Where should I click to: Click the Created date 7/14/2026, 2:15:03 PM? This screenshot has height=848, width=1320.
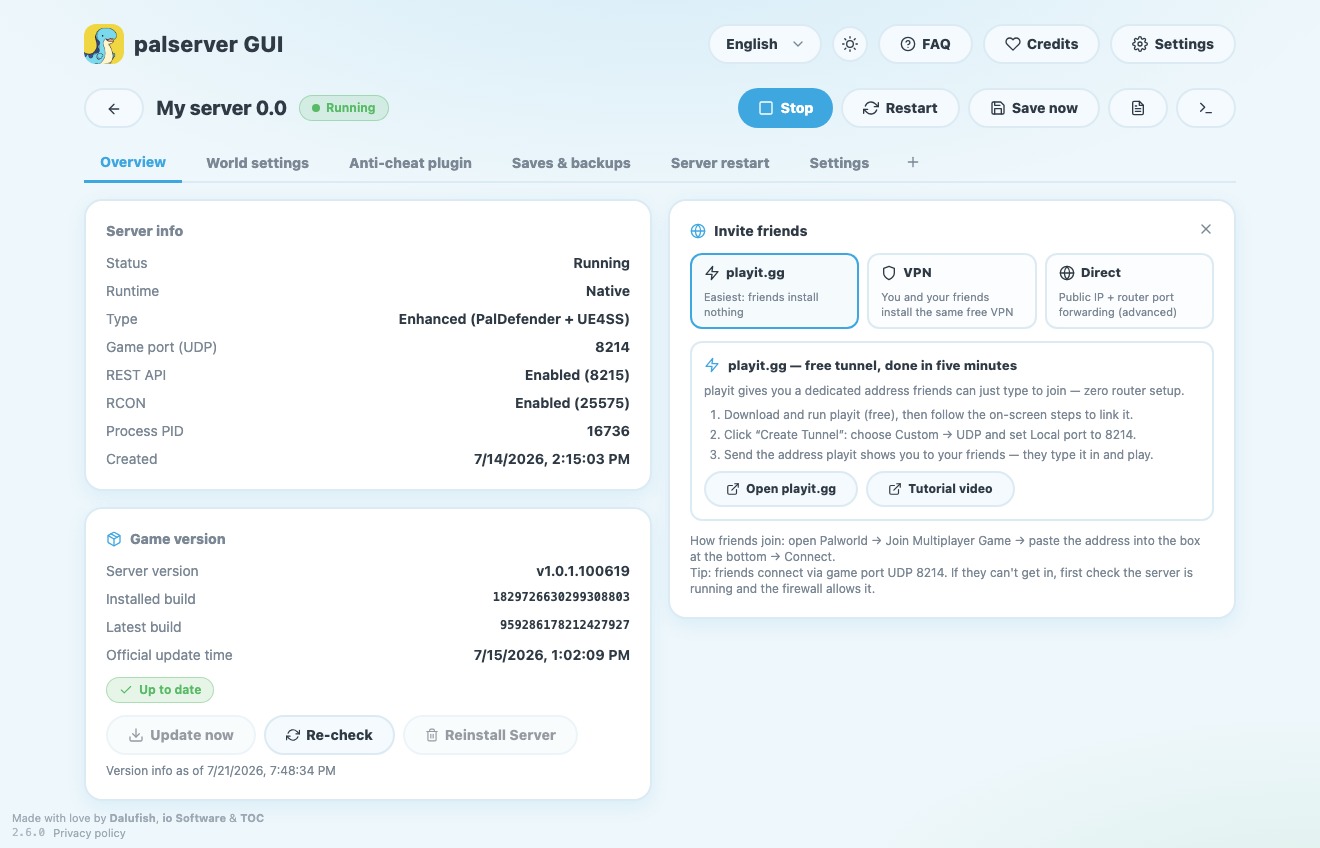552,459
